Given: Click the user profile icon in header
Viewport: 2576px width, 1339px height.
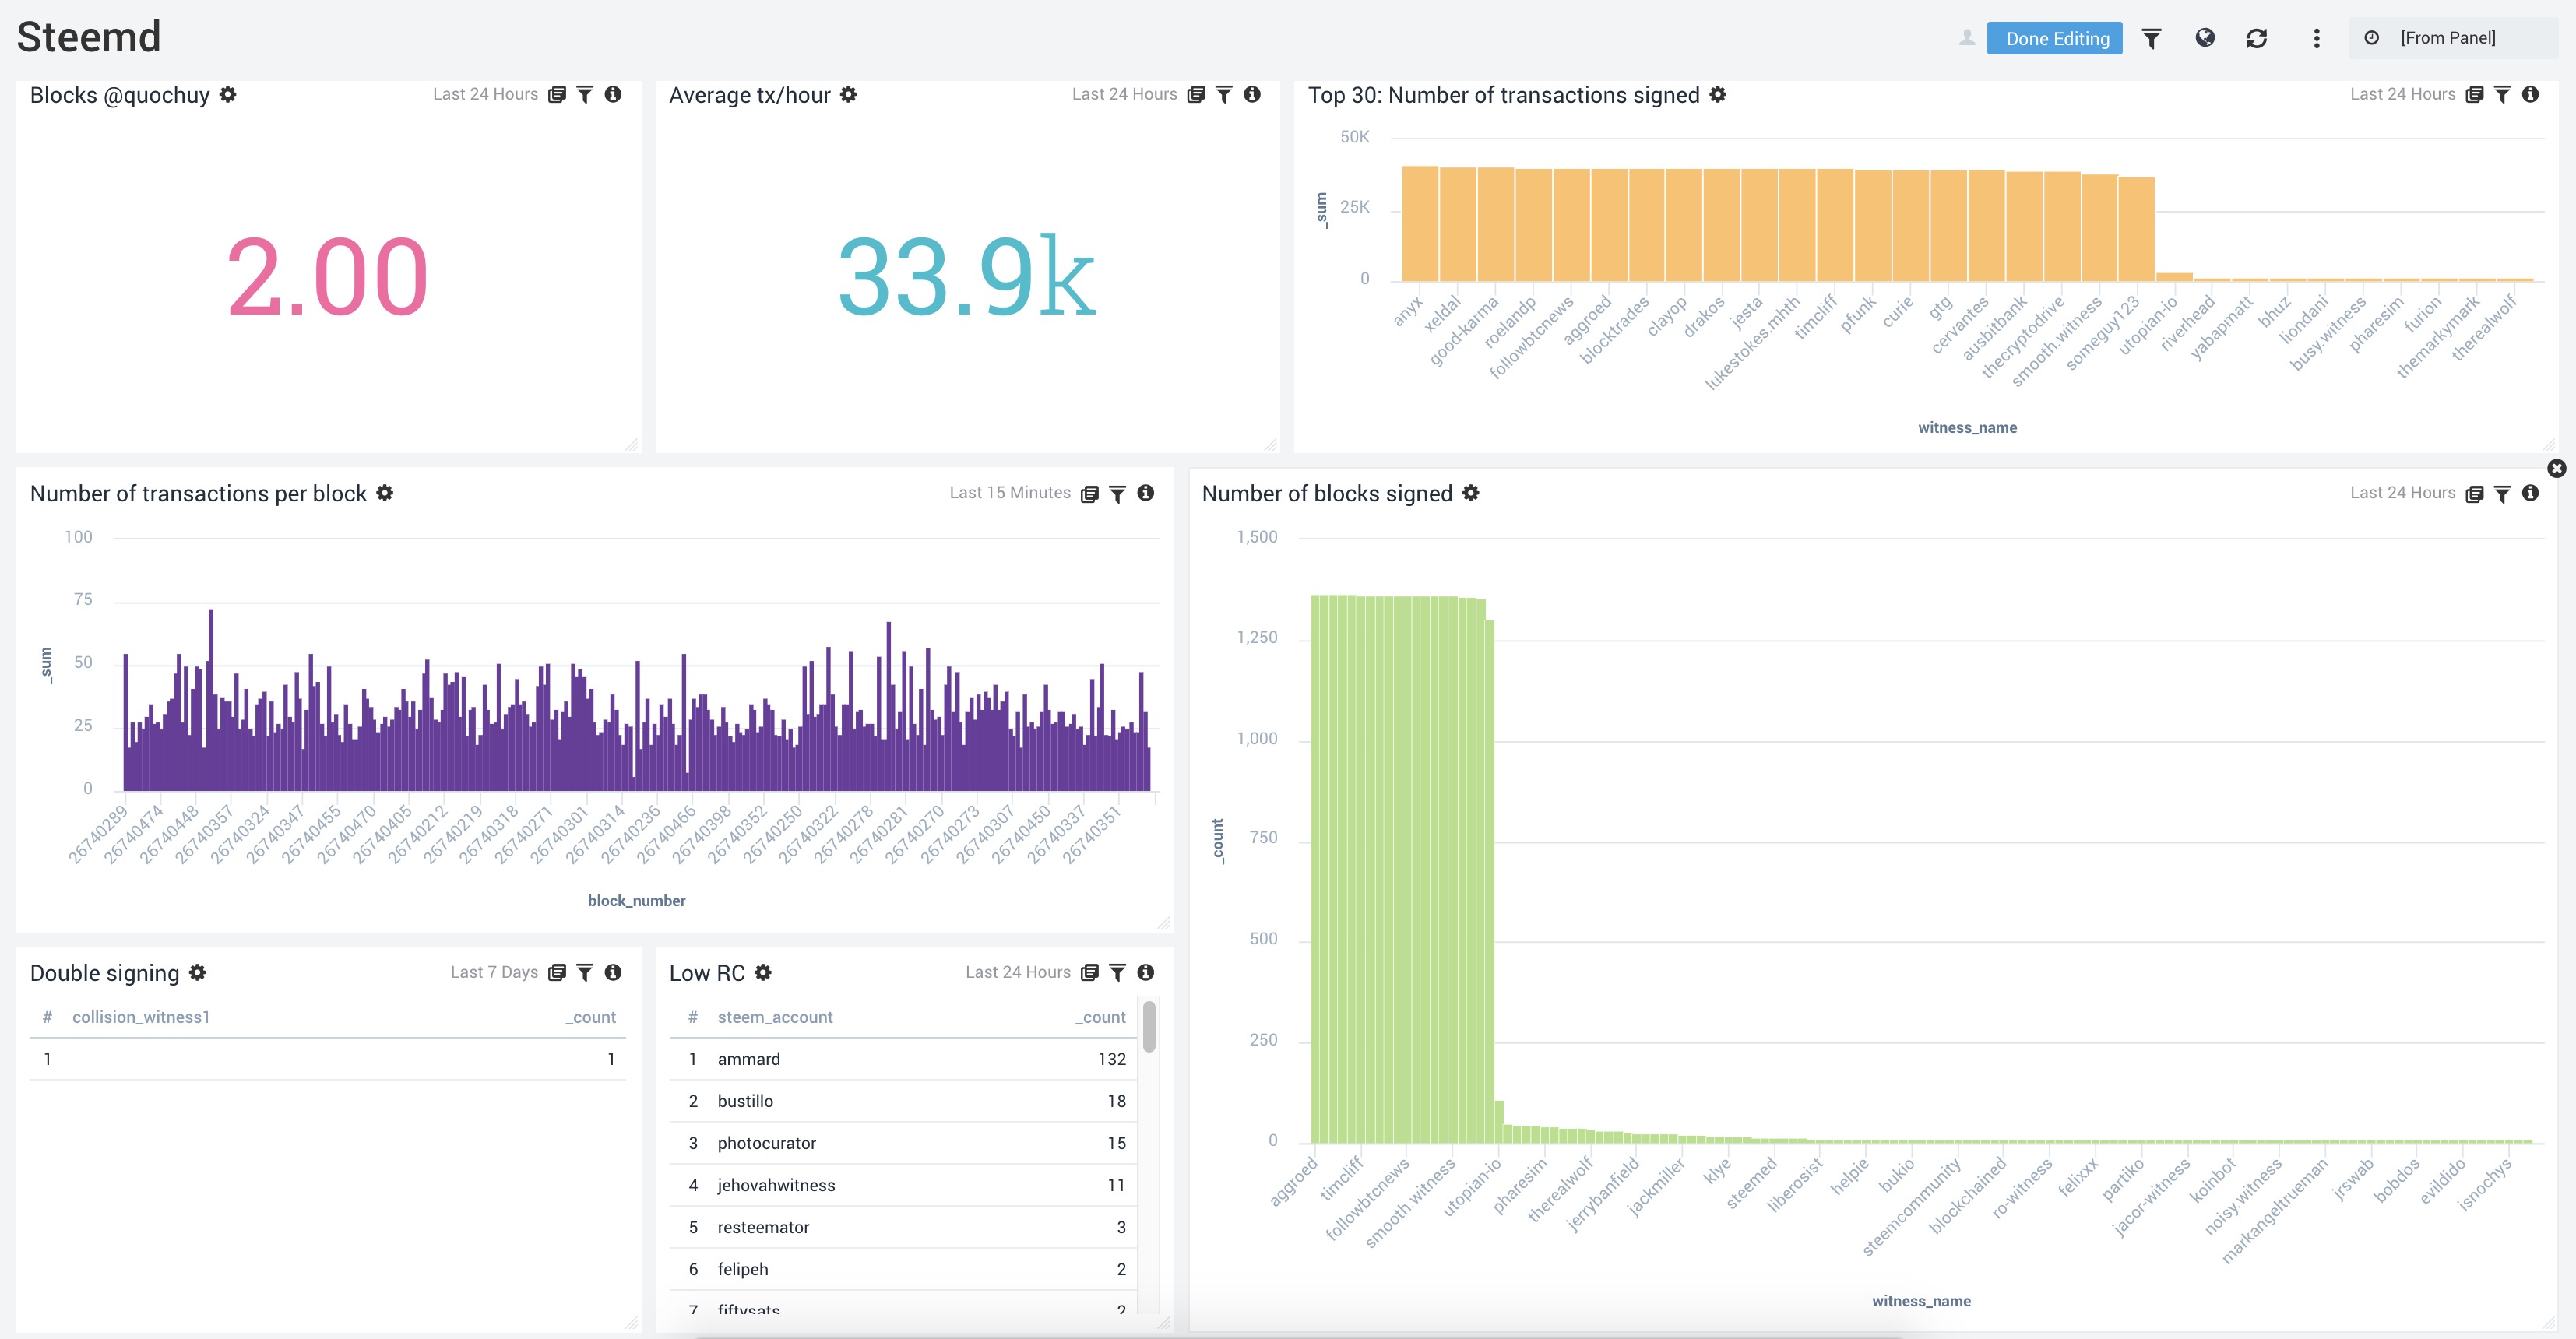Looking at the screenshot, I should (1966, 38).
